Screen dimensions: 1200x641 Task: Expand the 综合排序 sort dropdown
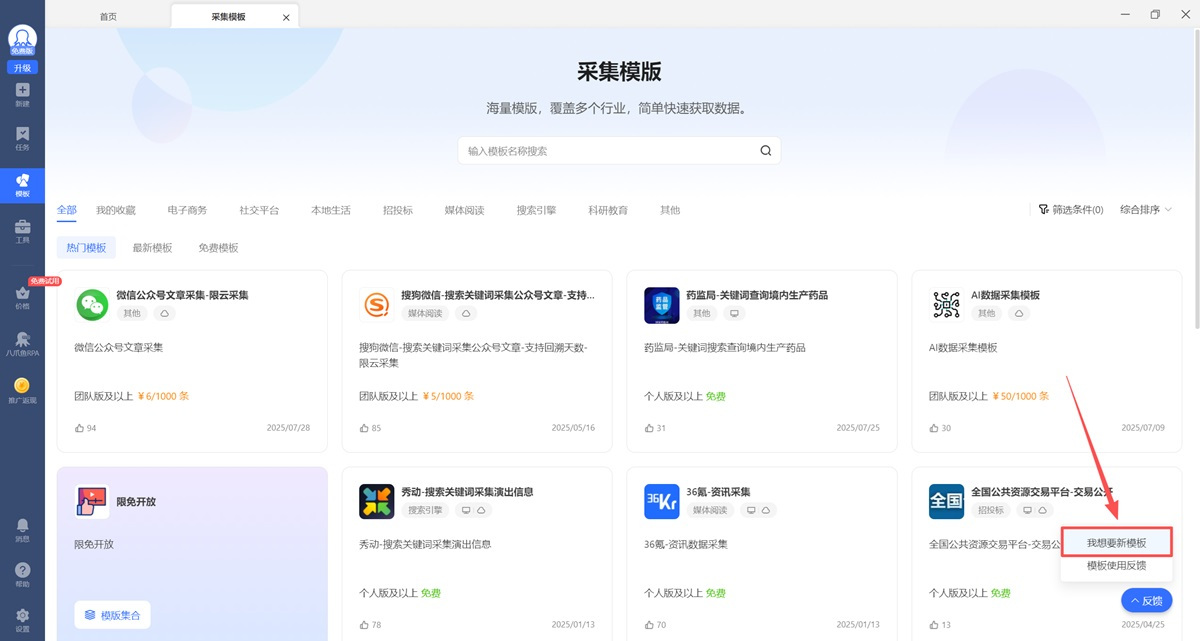point(1146,210)
